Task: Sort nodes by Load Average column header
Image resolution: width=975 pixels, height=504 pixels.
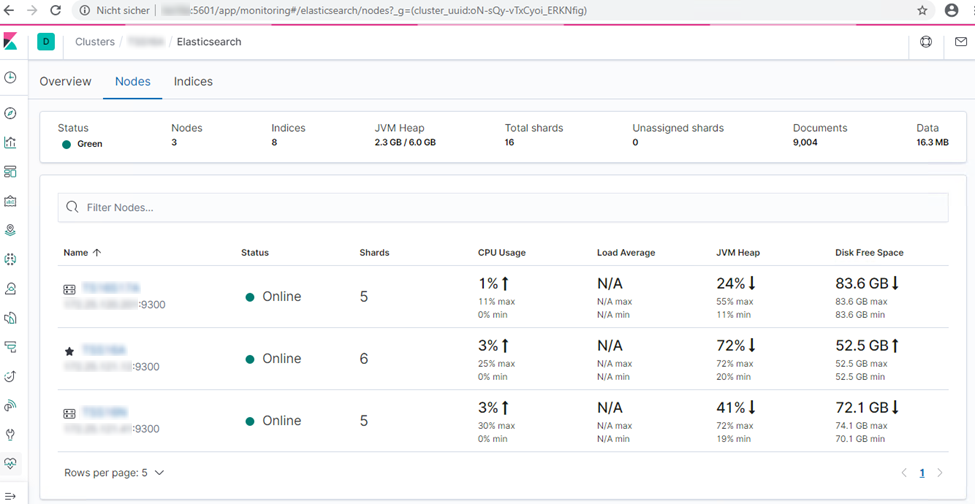Action: coord(626,253)
